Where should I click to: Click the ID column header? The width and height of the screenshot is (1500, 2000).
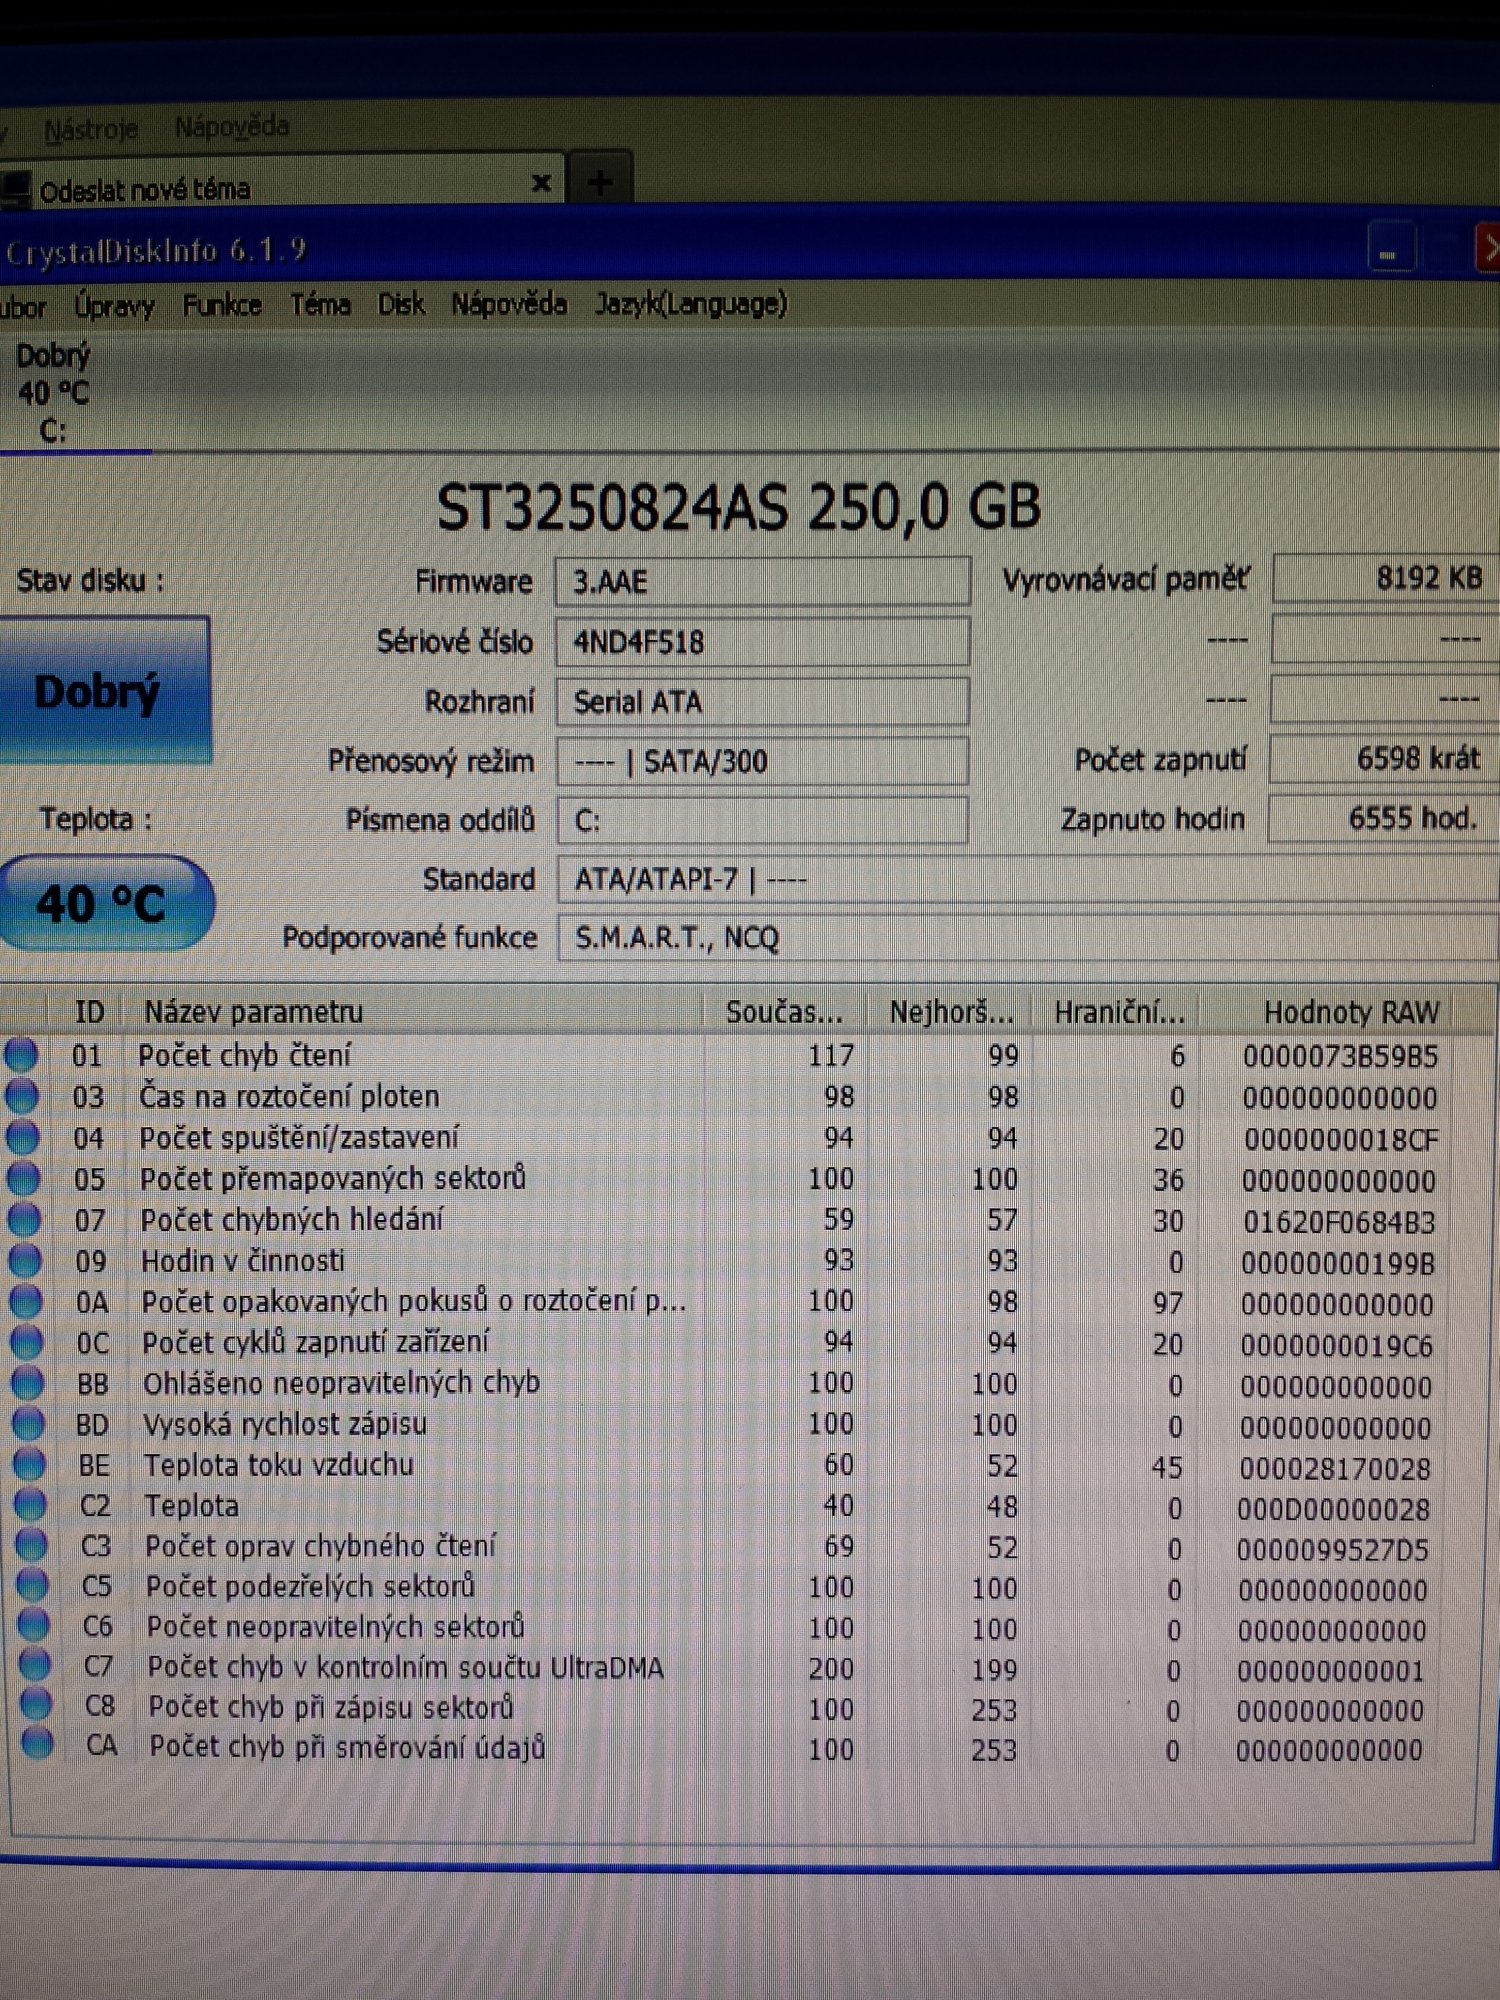point(89,1012)
